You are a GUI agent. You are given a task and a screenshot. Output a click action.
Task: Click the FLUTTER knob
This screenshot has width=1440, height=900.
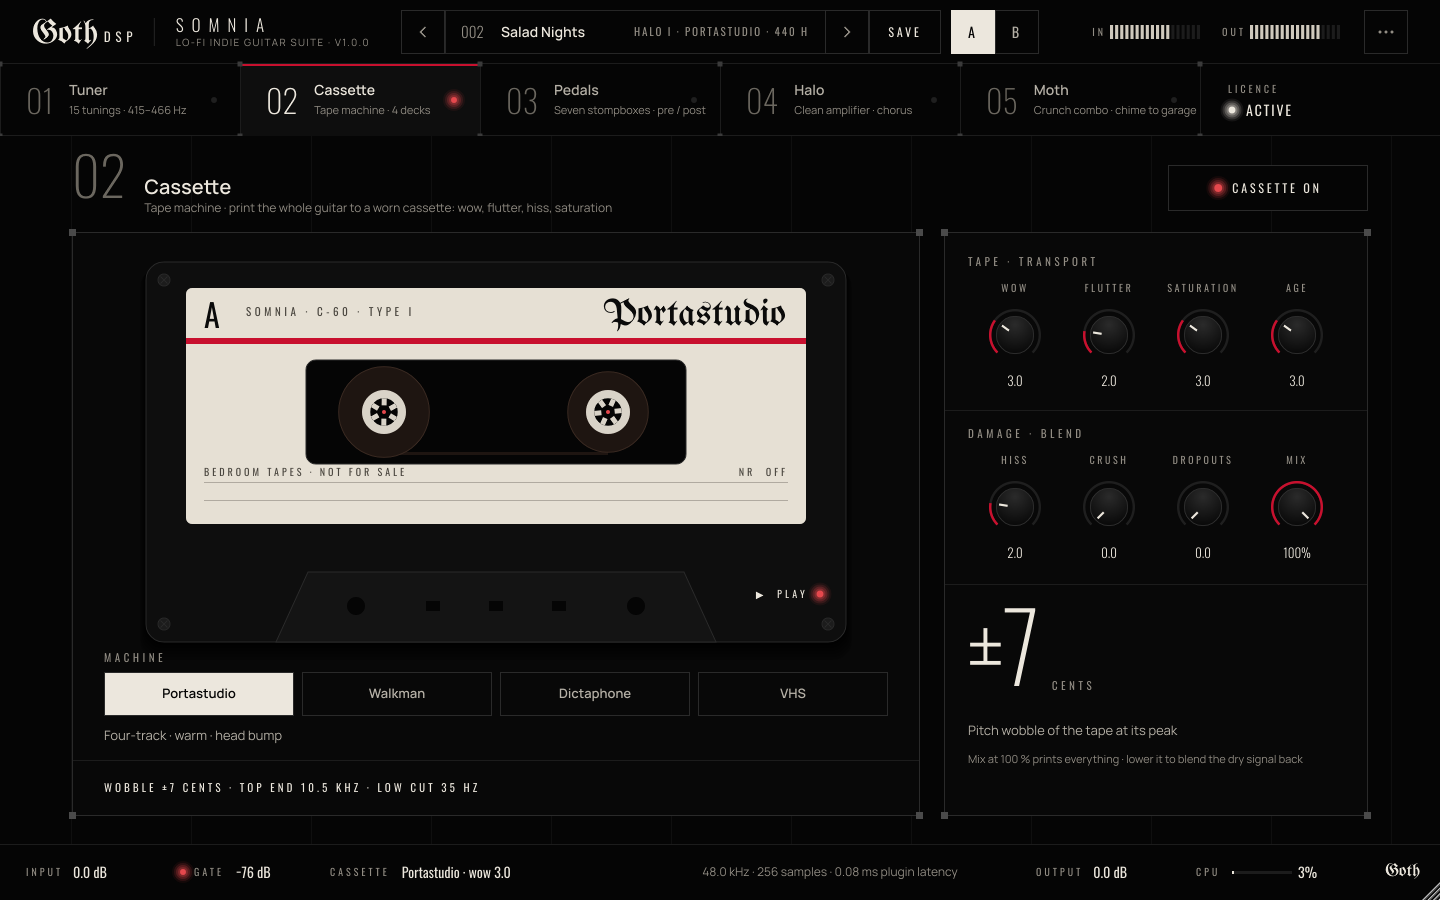pyautogui.click(x=1109, y=335)
